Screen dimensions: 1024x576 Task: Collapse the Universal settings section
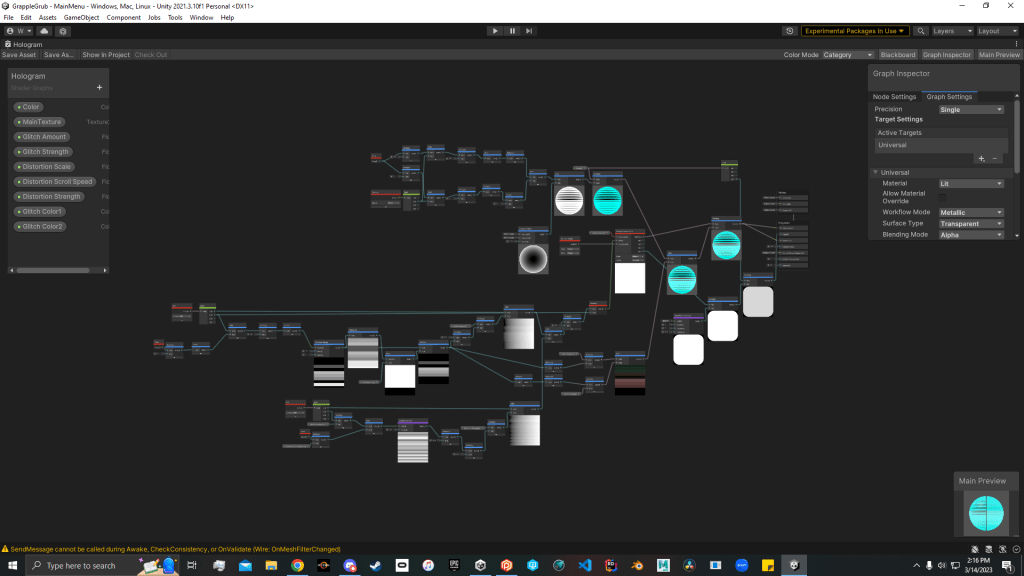click(875, 172)
